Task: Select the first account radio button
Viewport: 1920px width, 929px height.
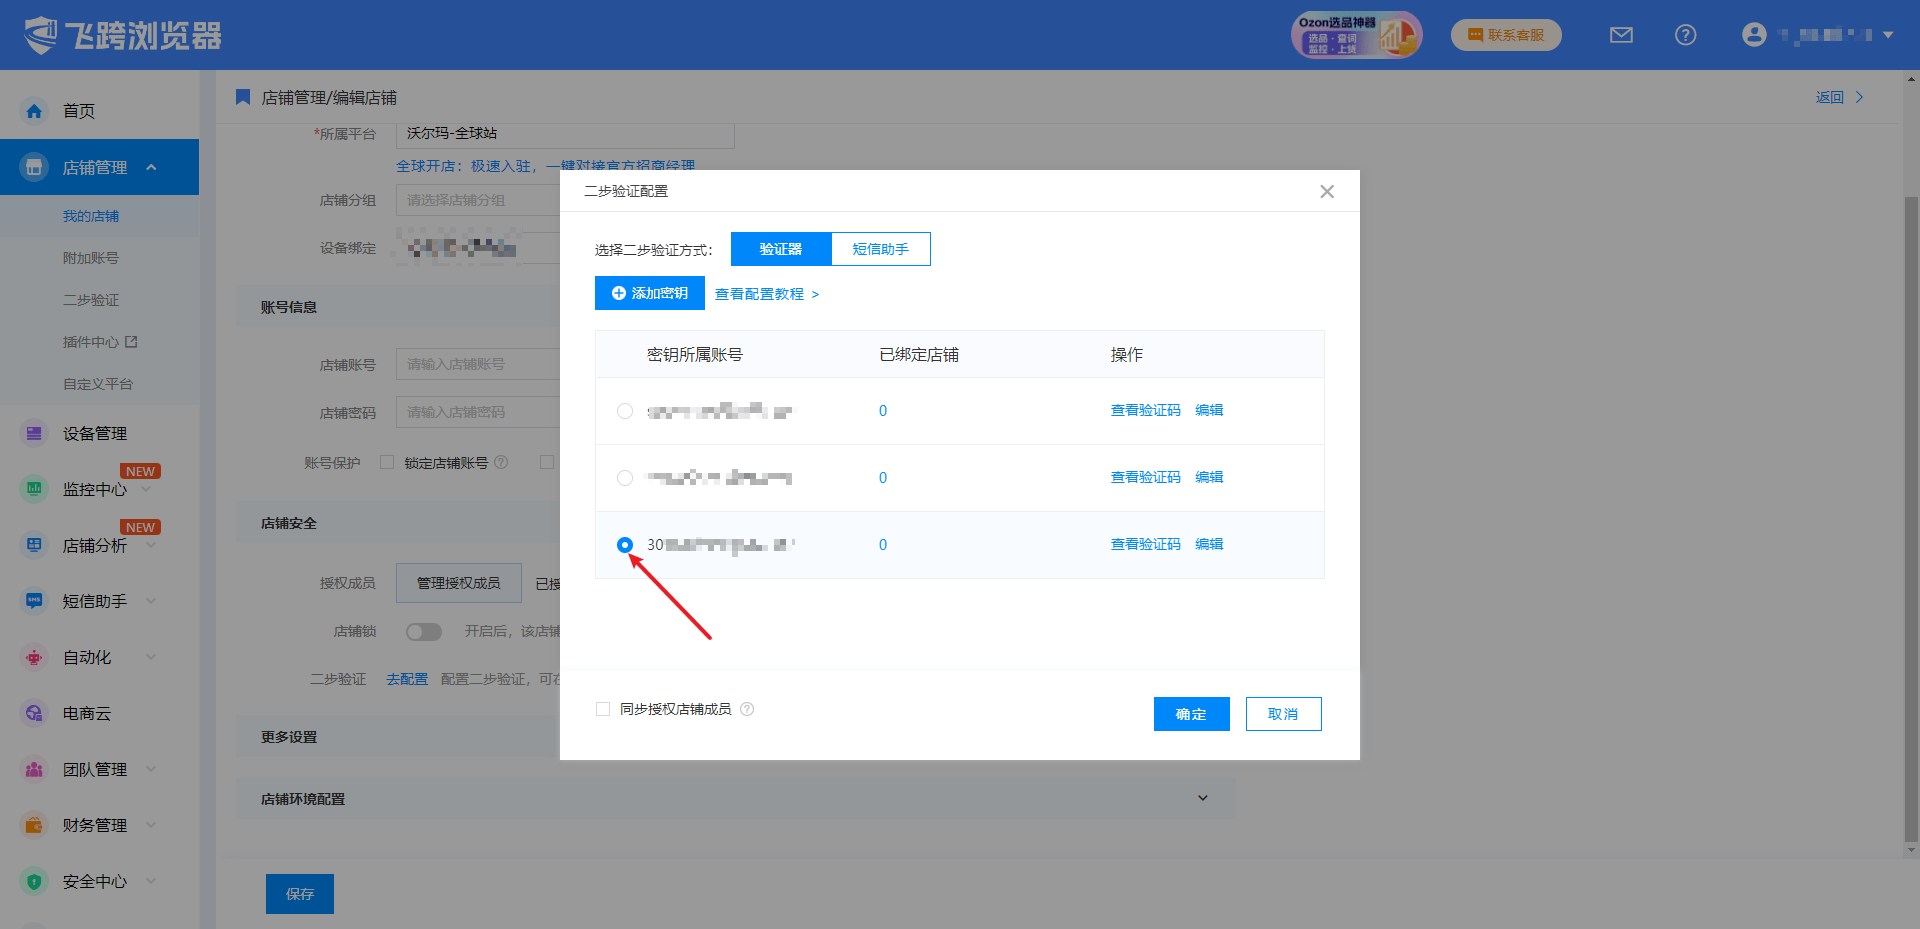Action: pos(625,411)
